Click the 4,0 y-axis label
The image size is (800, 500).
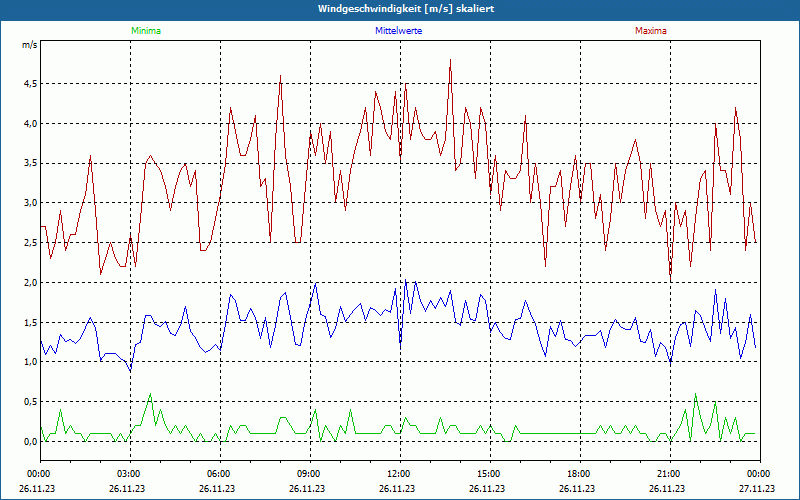coord(30,123)
